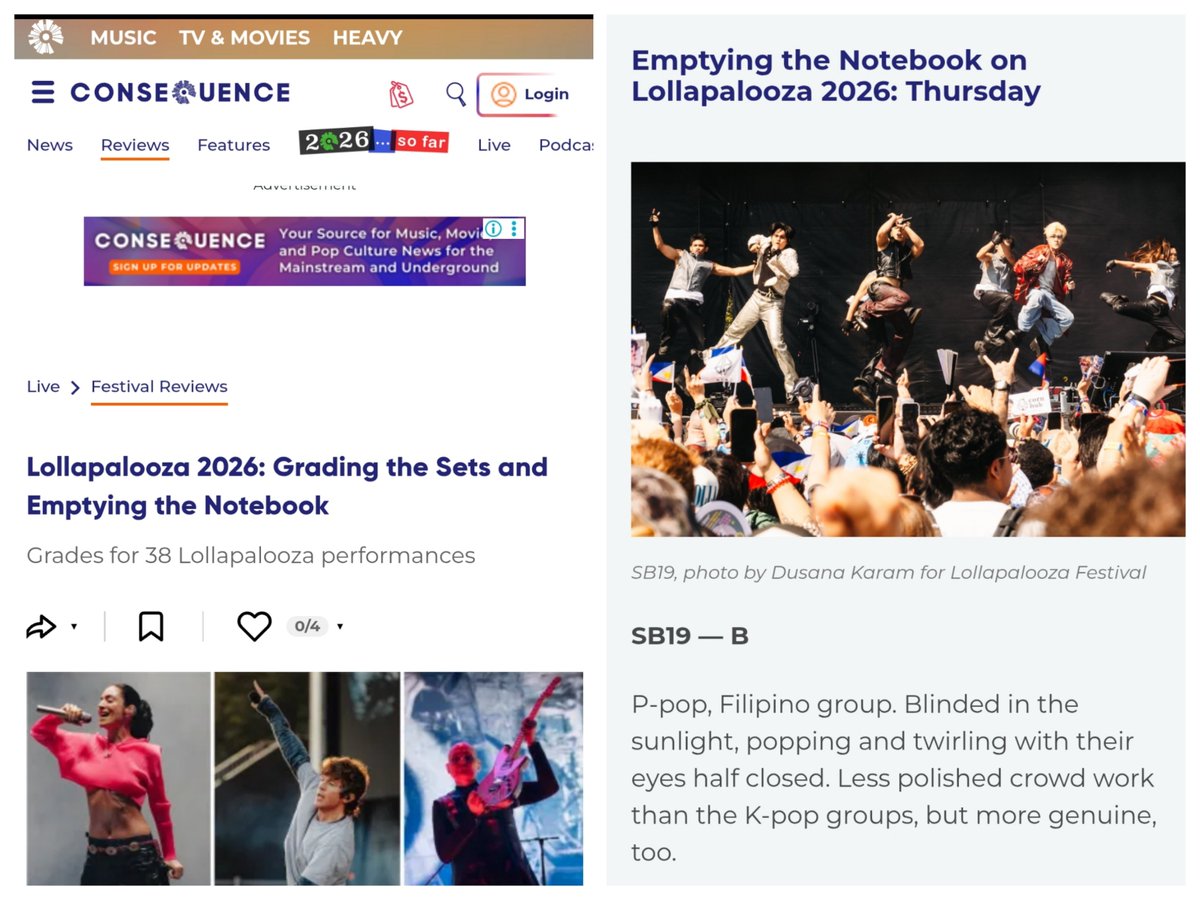Expand the reactions dropdown next to 0/4
The width and height of the screenshot is (1200, 900).
pos(340,627)
